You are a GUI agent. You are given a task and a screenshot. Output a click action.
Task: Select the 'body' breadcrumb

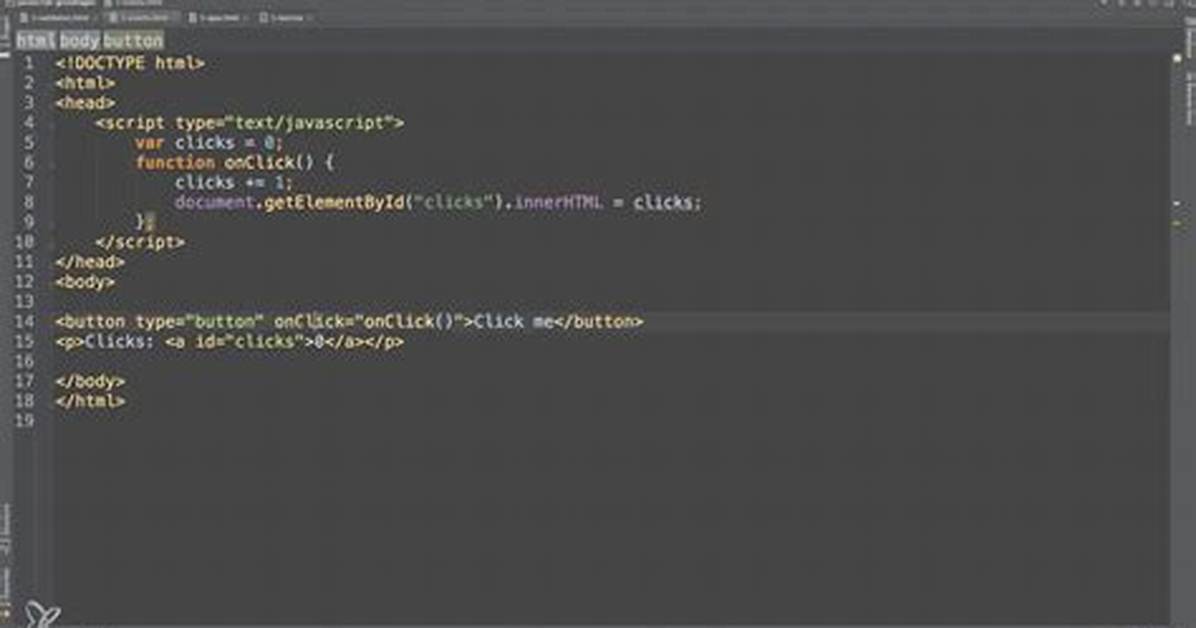coord(79,40)
